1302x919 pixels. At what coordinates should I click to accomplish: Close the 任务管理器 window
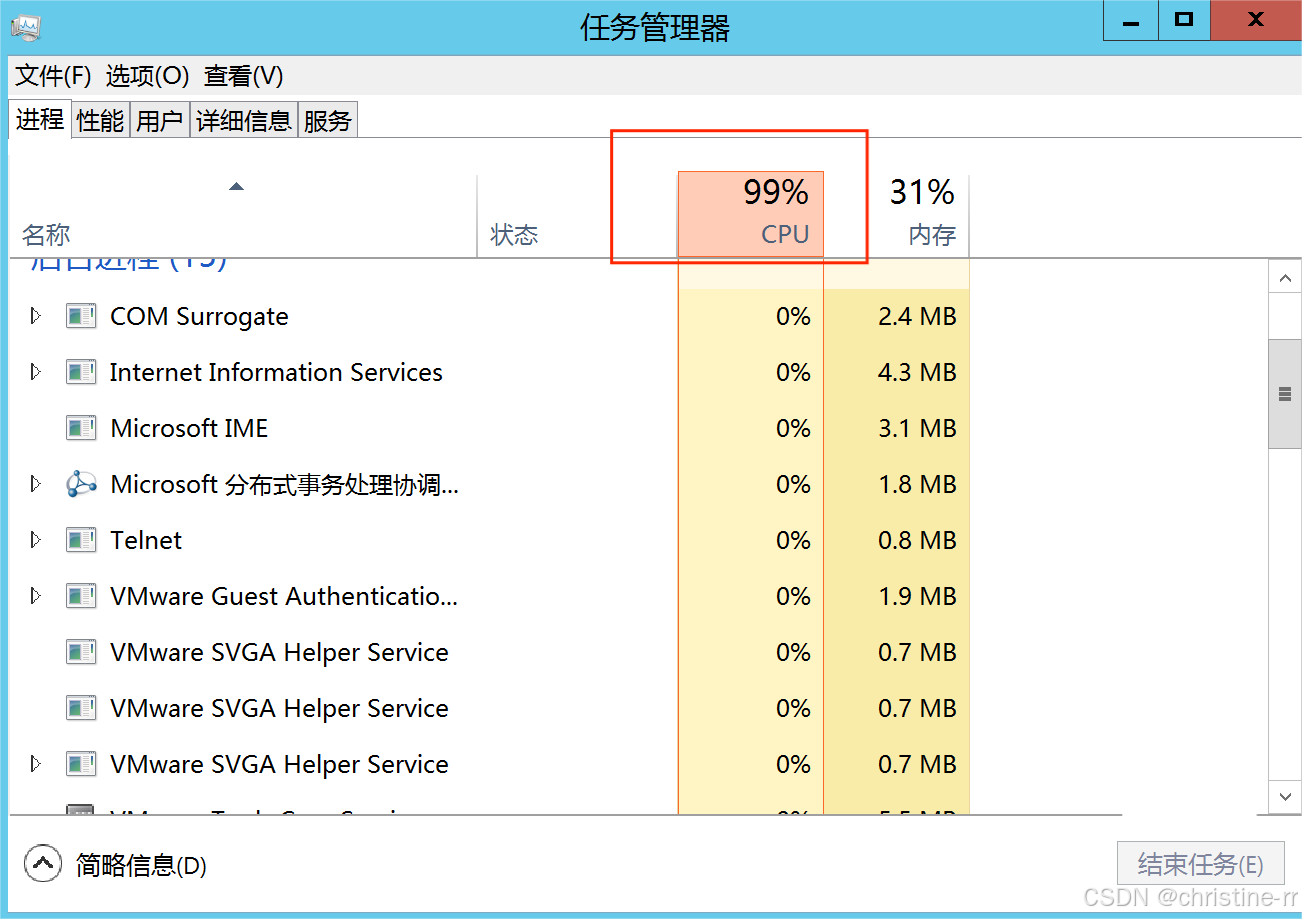coord(1255,20)
